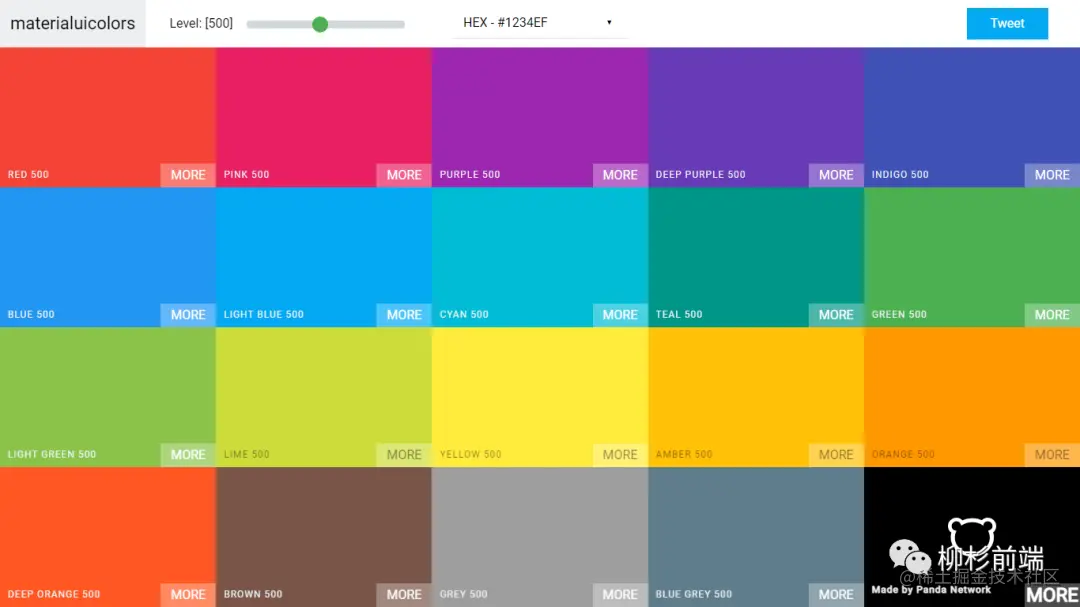The height and width of the screenshot is (607, 1080).
Task: Click MORE on Light Blue 500
Action: 404,315
